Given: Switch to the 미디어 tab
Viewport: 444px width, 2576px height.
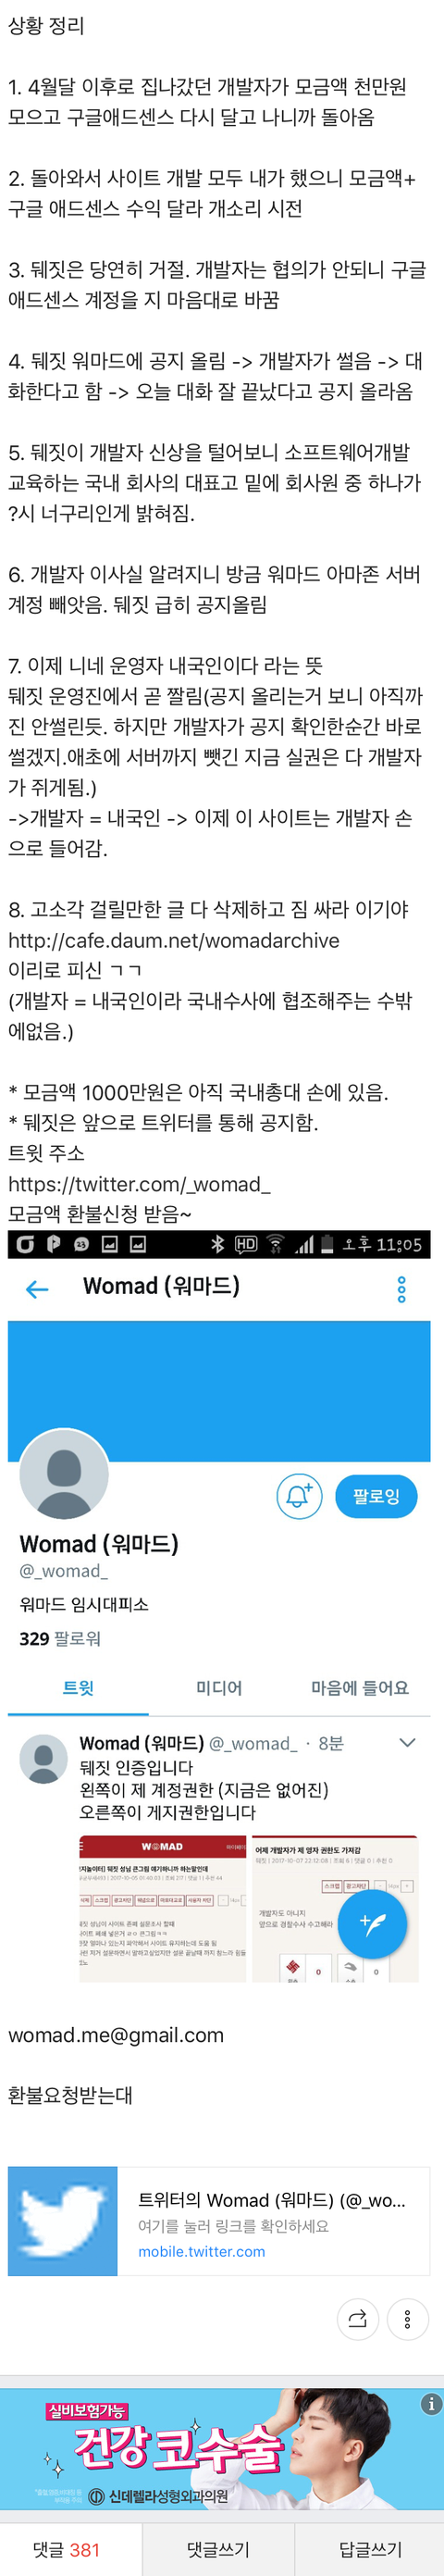Looking at the screenshot, I should click(219, 1687).
